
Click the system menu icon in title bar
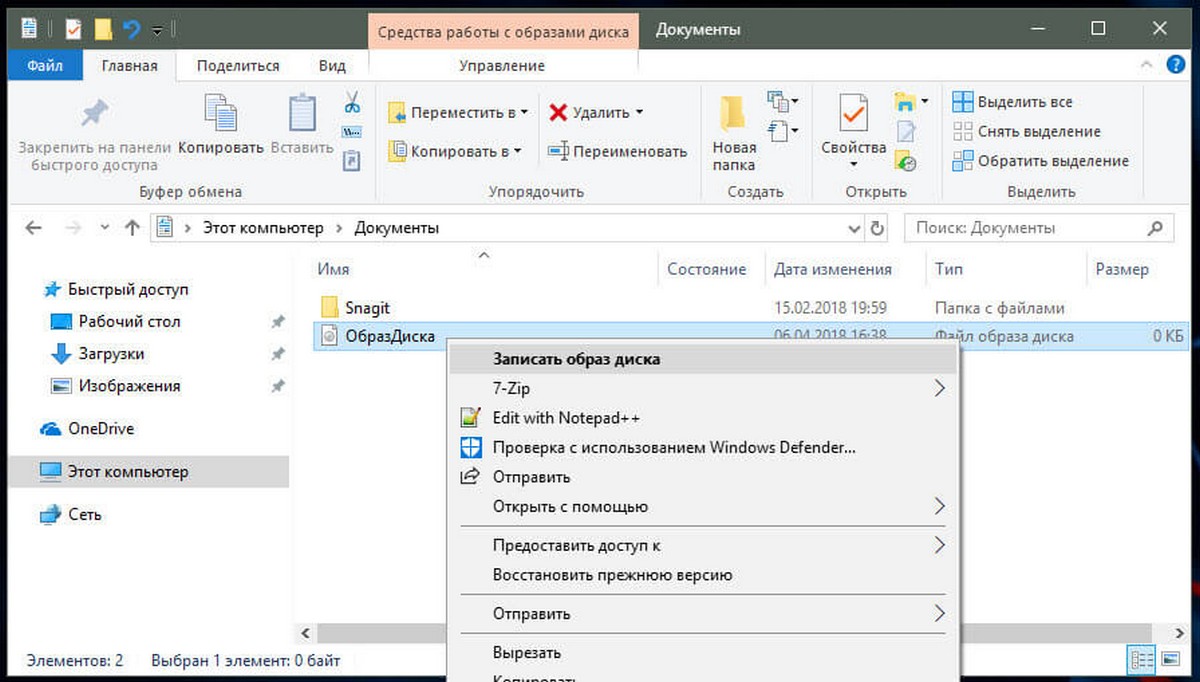(28, 28)
